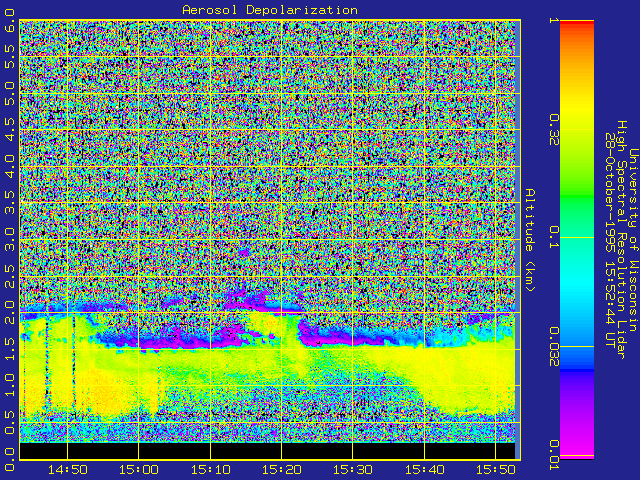The height and width of the screenshot is (480, 640).
Task: Click the colorbar label 0.01
Action: [553, 455]
